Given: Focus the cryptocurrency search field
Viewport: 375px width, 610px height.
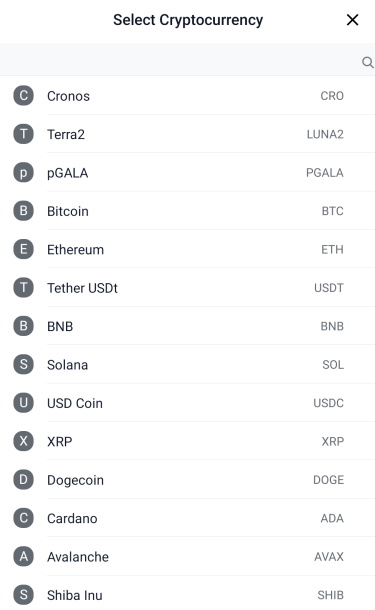Looking at the screenshot, I should 181,60.
